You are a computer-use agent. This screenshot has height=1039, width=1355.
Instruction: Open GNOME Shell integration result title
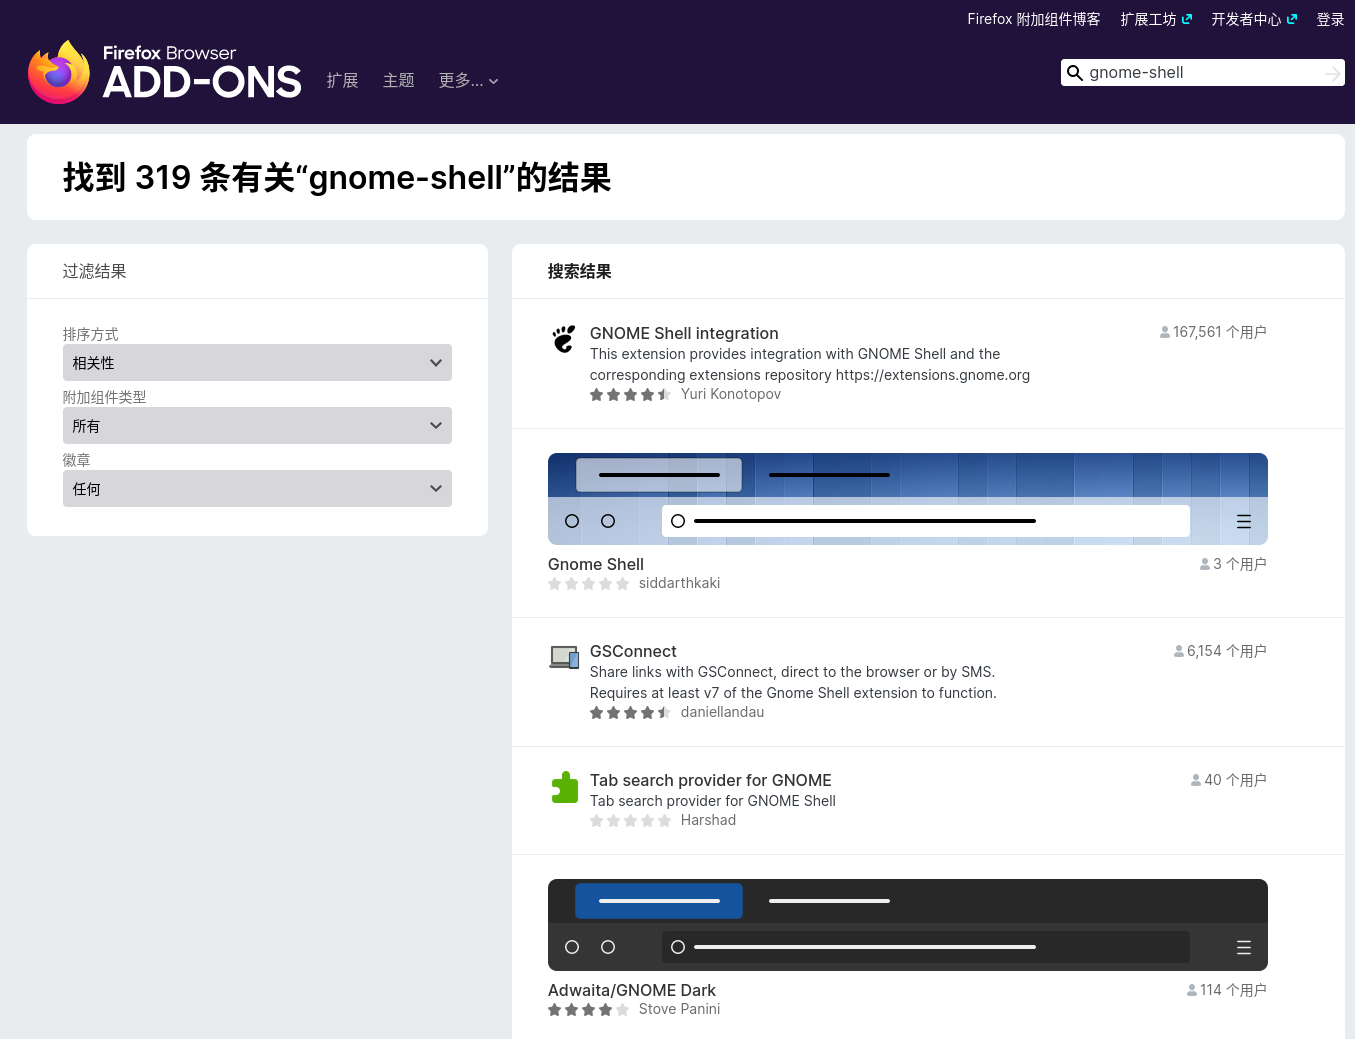(x=684, y=333)
